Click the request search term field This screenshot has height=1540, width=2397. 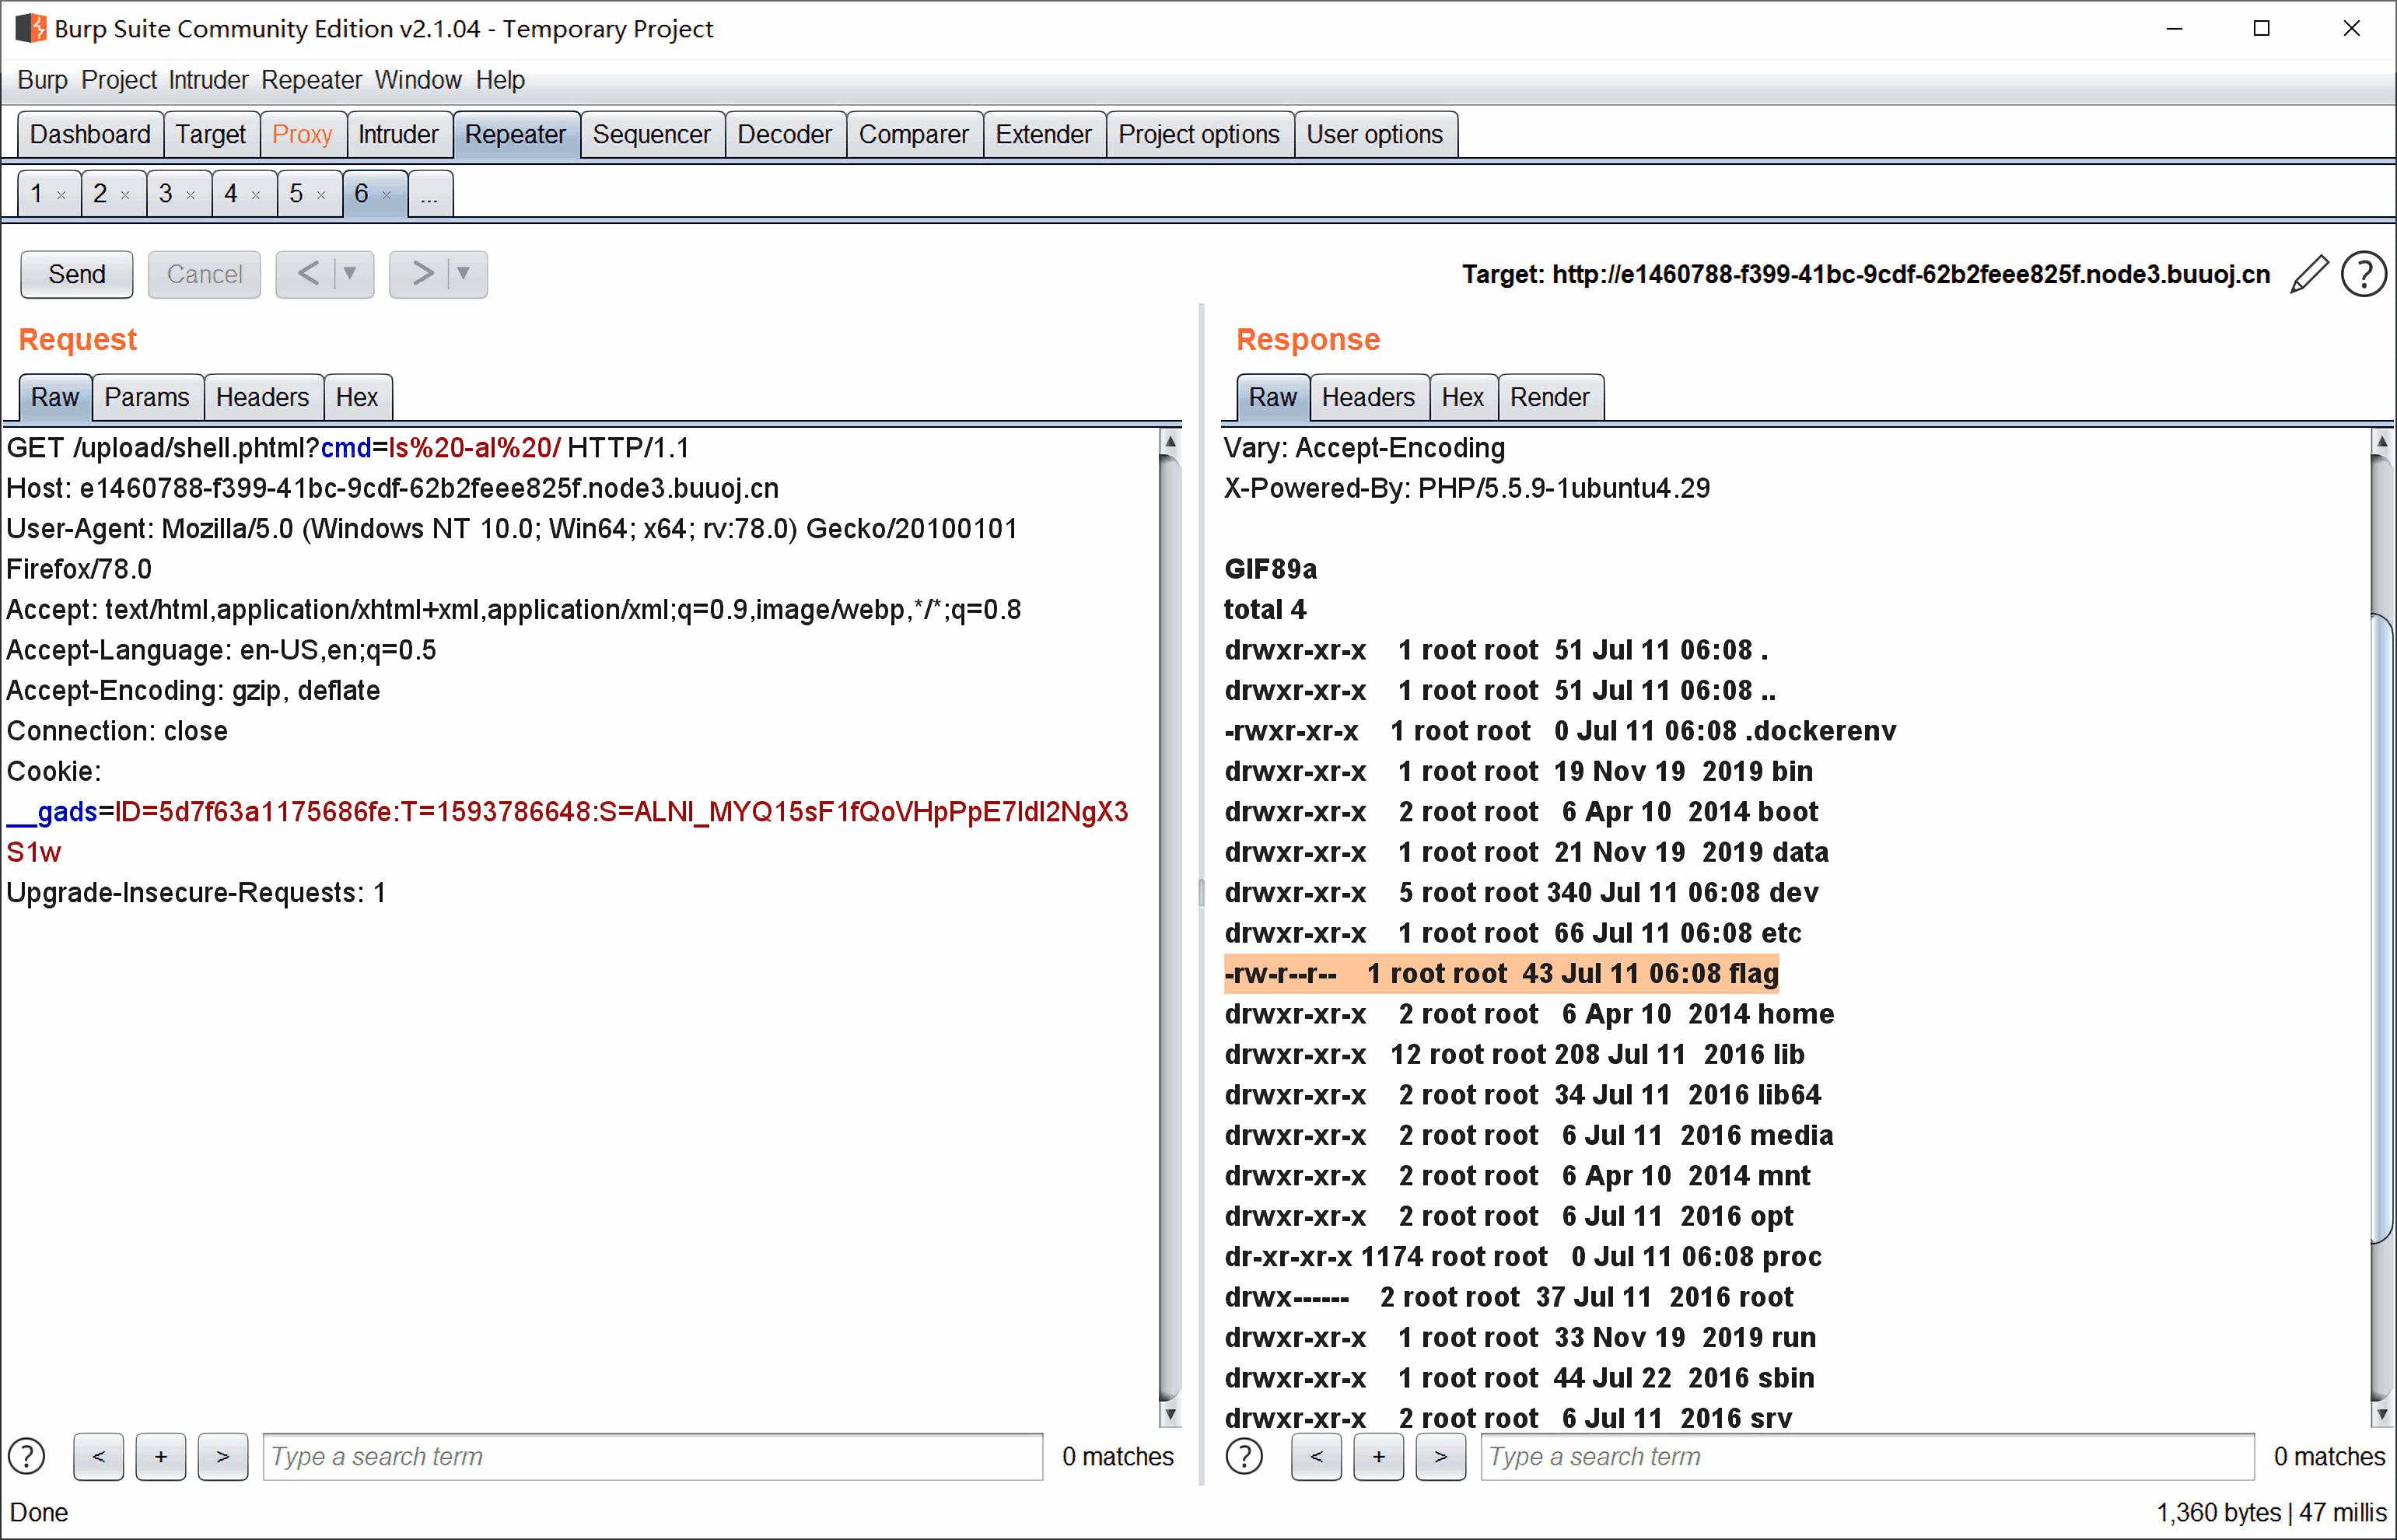coord(652,1456)
